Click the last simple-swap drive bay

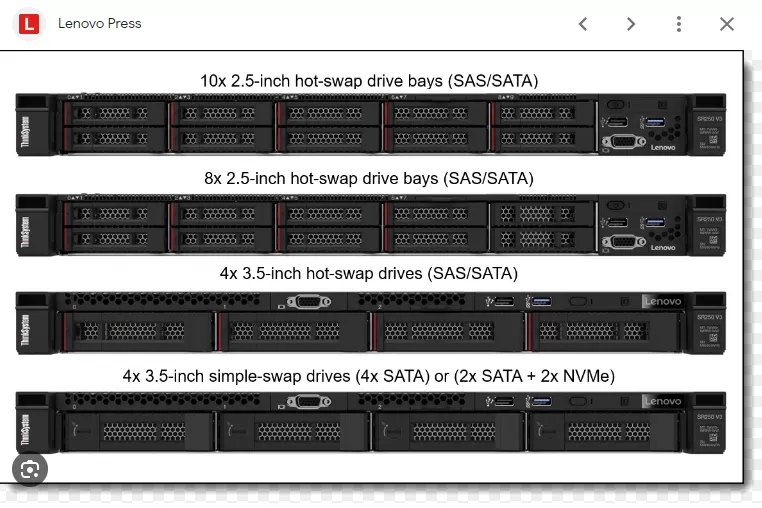(x=606, y=431)
